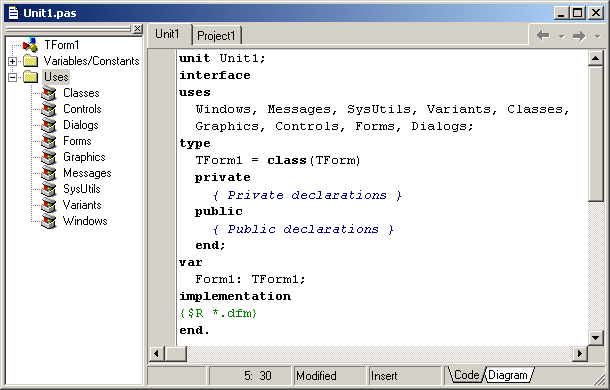Click the Variants unit icon
The height and width of the screenshot is (390, 610).
(49, 205)
